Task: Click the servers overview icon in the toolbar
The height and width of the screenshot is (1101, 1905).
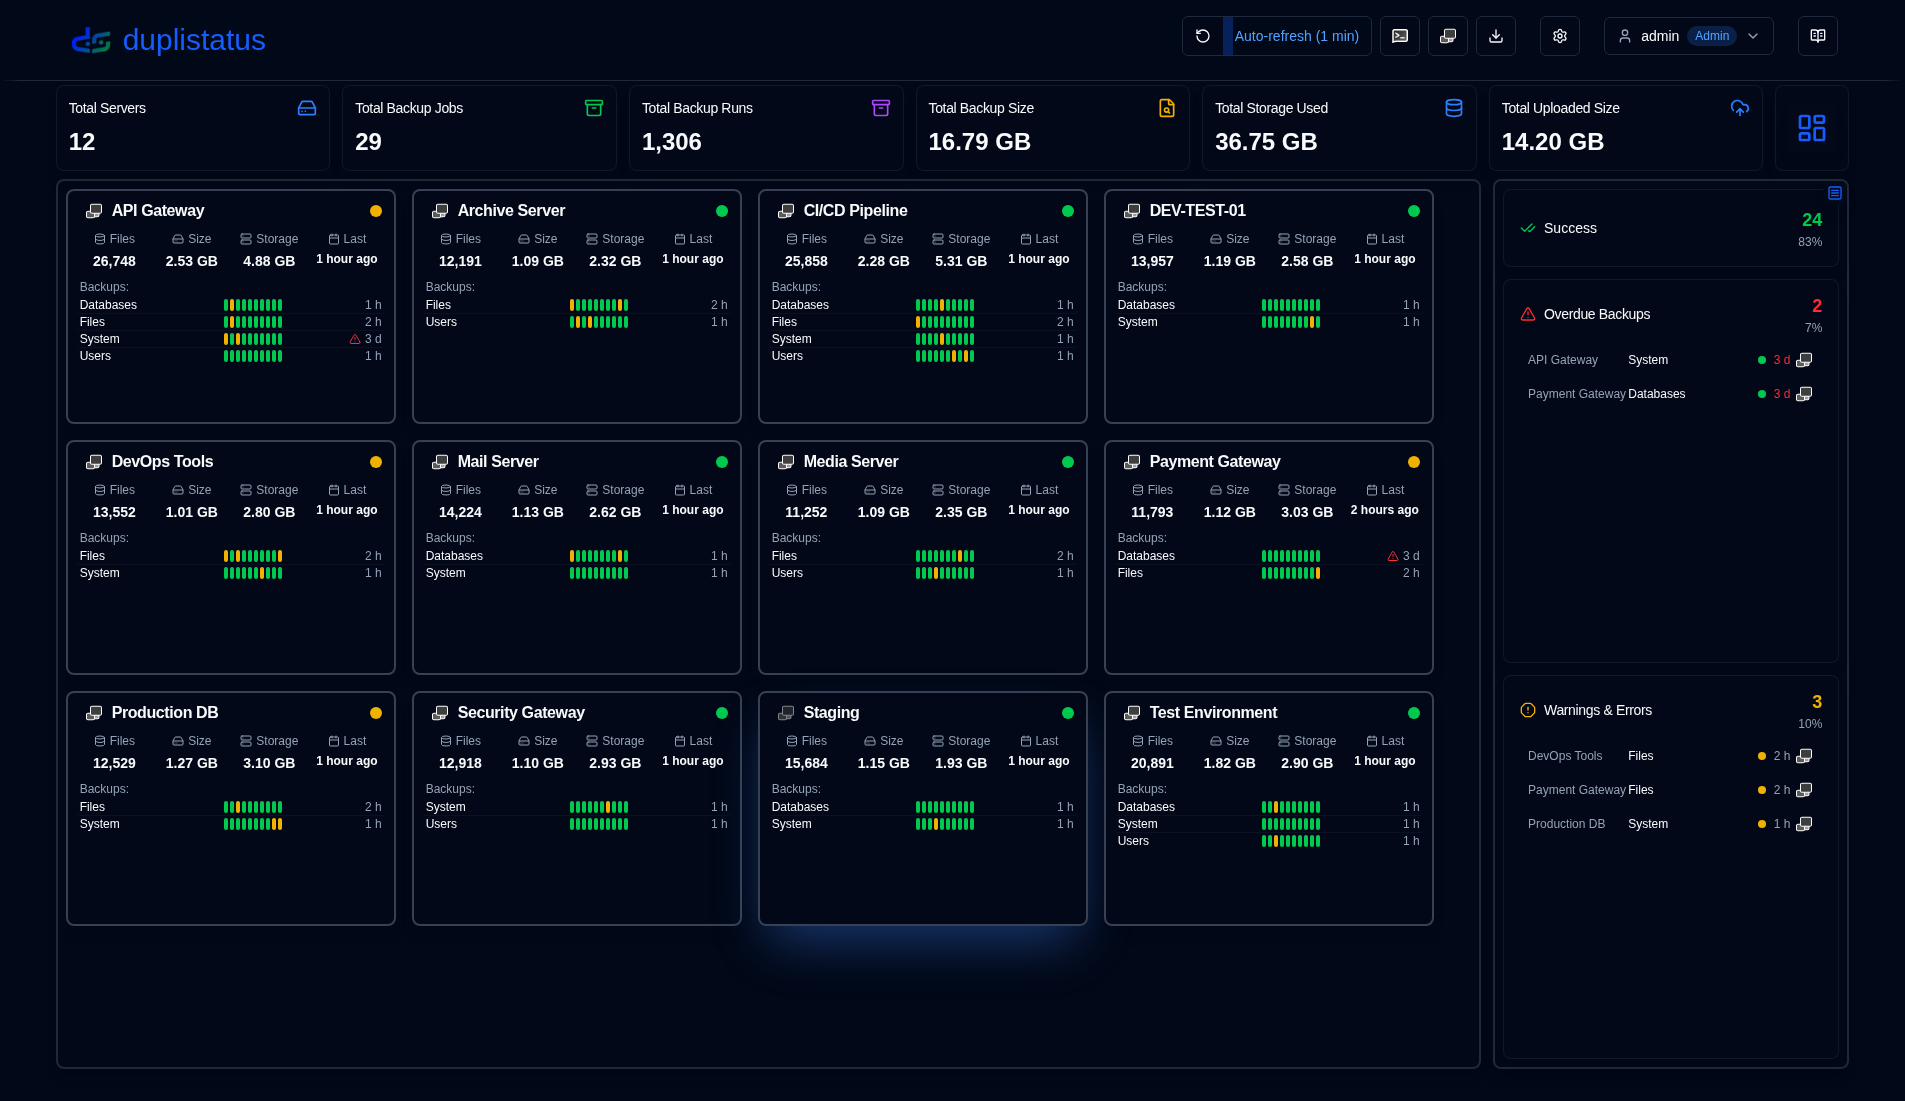Action: [x=1447, y=35]
